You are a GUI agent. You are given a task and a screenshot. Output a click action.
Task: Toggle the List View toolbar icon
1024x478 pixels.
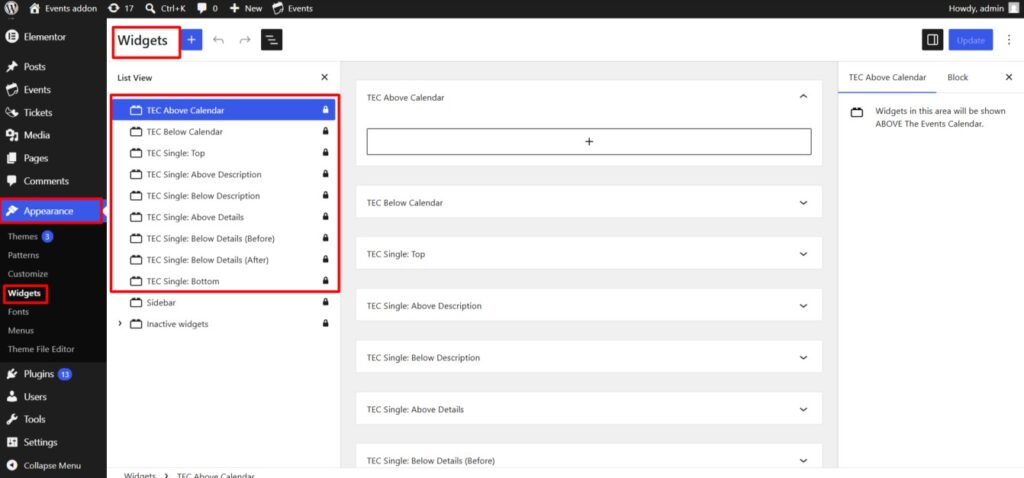[x=272, y=40]
